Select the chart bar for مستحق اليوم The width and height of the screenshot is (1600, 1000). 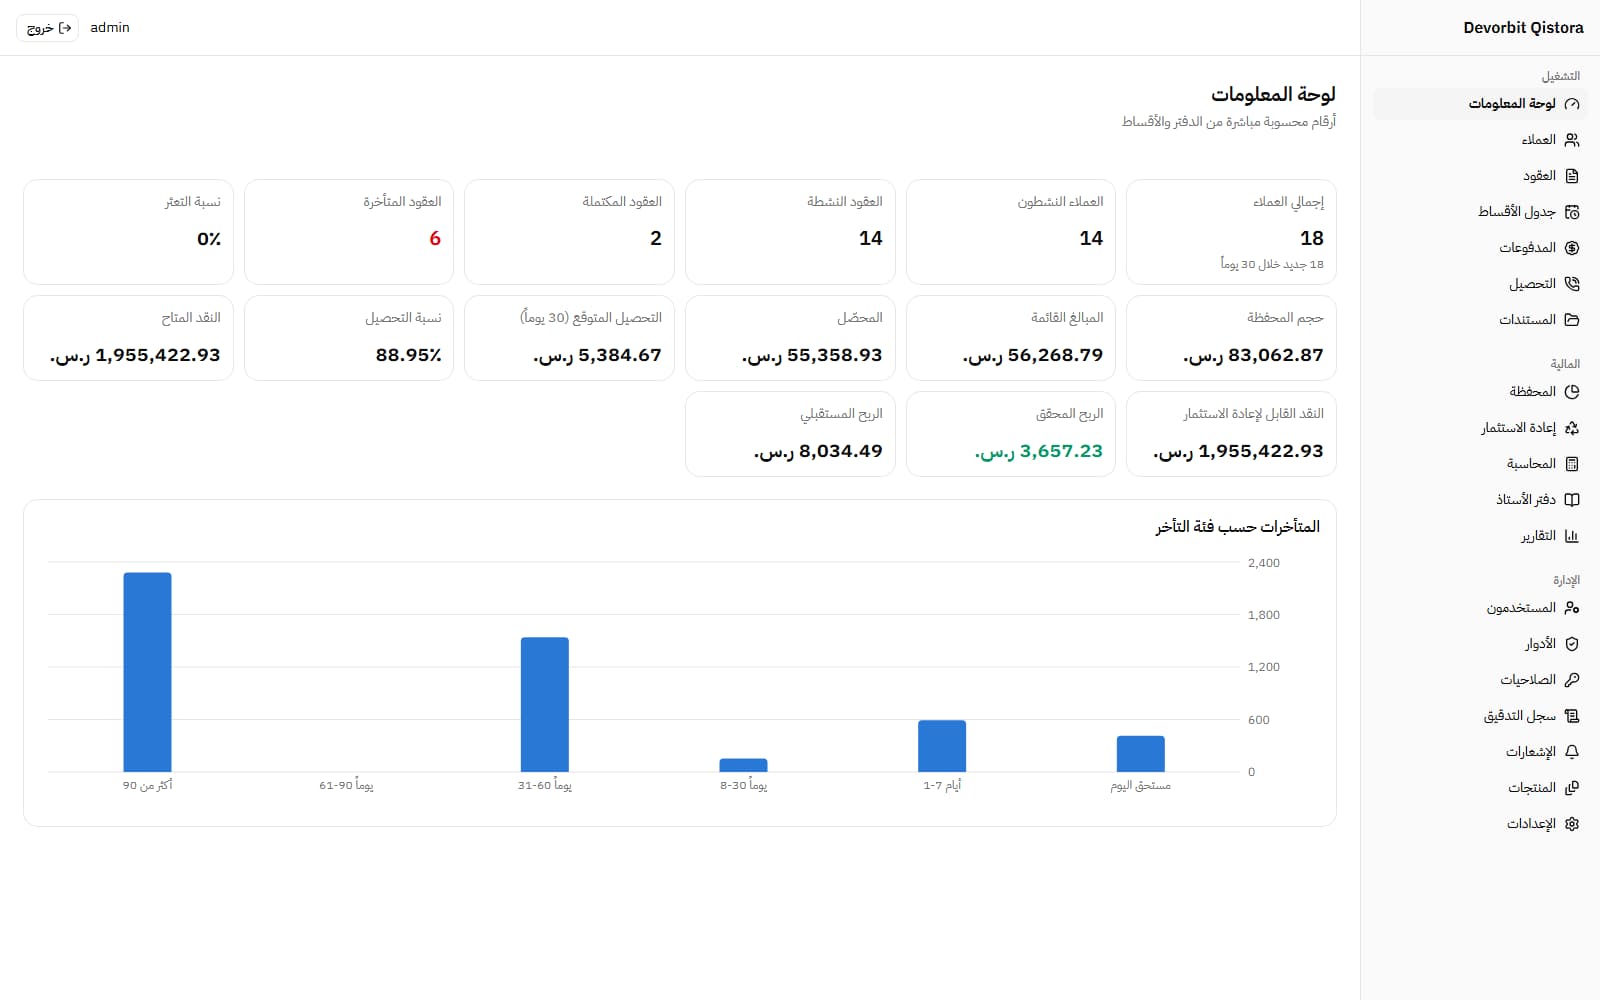pos(1140,754)
